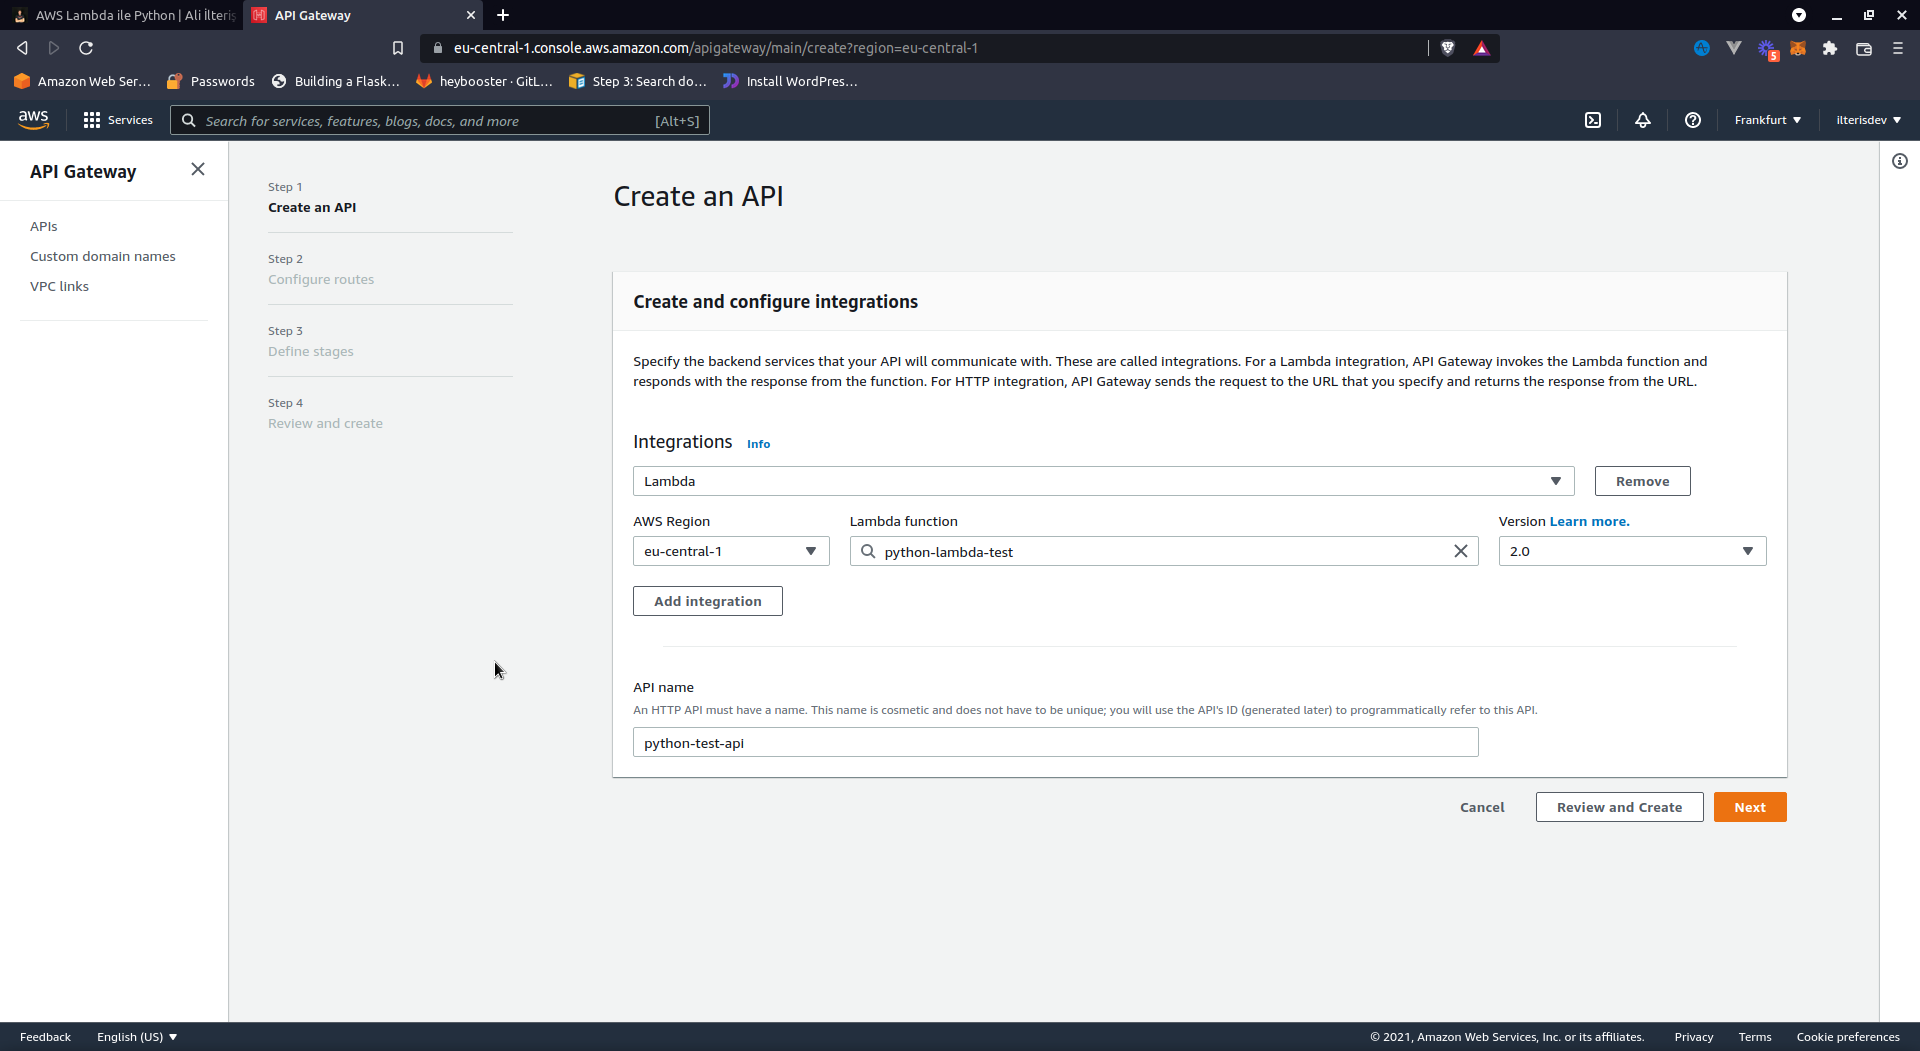This screenshot has height=1051, width=1920.
Task: Open AWS CloudShell terminal icon
Action: tap(1593, 120)
